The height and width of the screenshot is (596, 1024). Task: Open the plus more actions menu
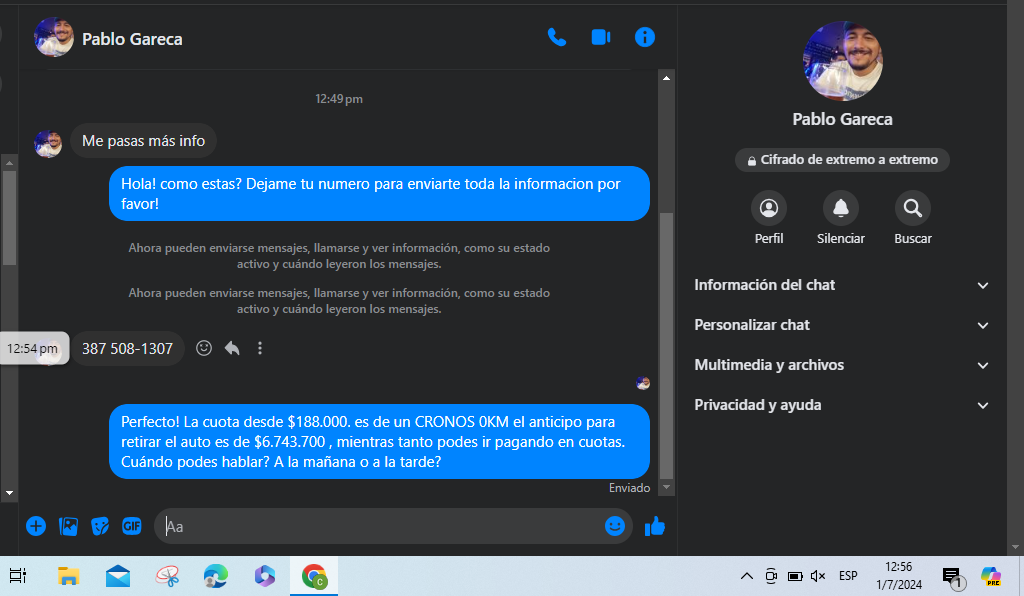36,526
